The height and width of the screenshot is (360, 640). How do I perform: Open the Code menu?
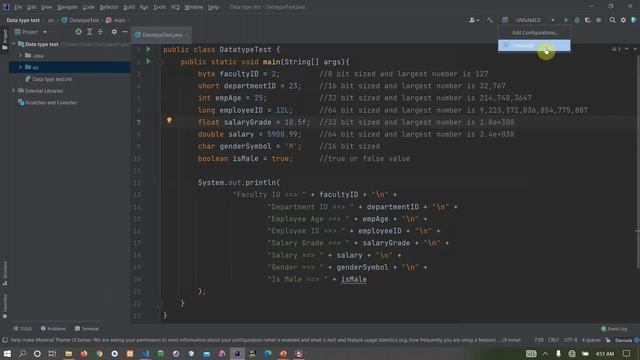[89, 7]
